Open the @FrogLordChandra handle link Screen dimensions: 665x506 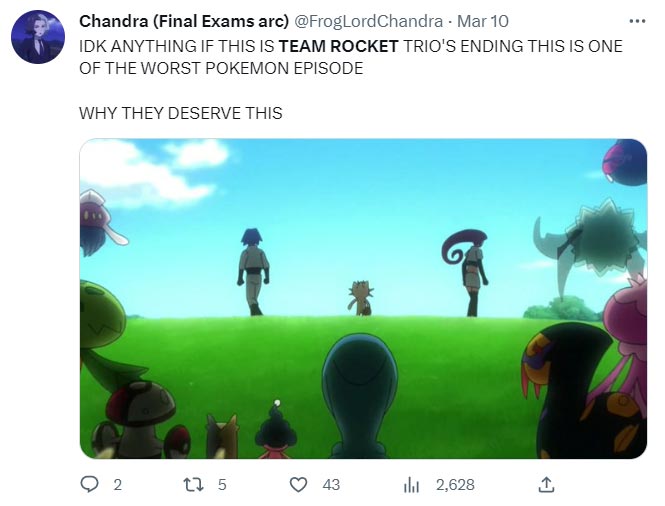pyautogui.click(x=368, y=21)
